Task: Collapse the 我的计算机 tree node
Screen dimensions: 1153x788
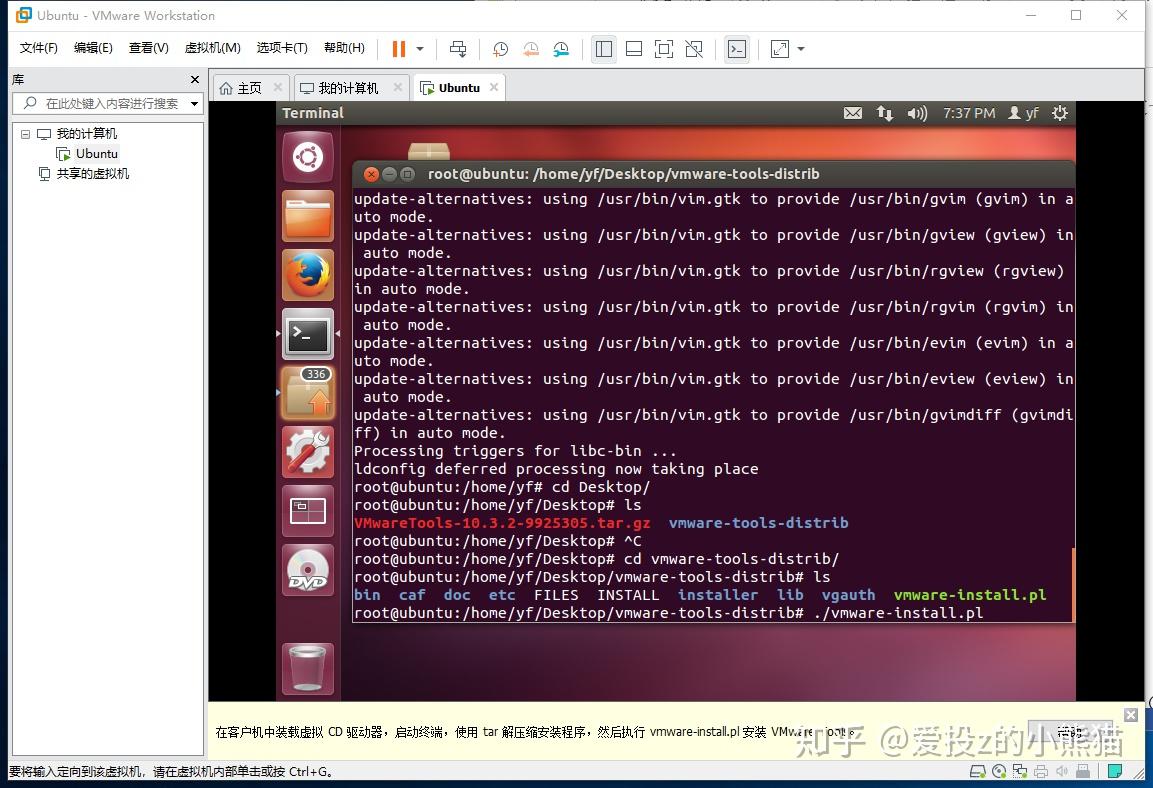Action: (x=25, y=134)
